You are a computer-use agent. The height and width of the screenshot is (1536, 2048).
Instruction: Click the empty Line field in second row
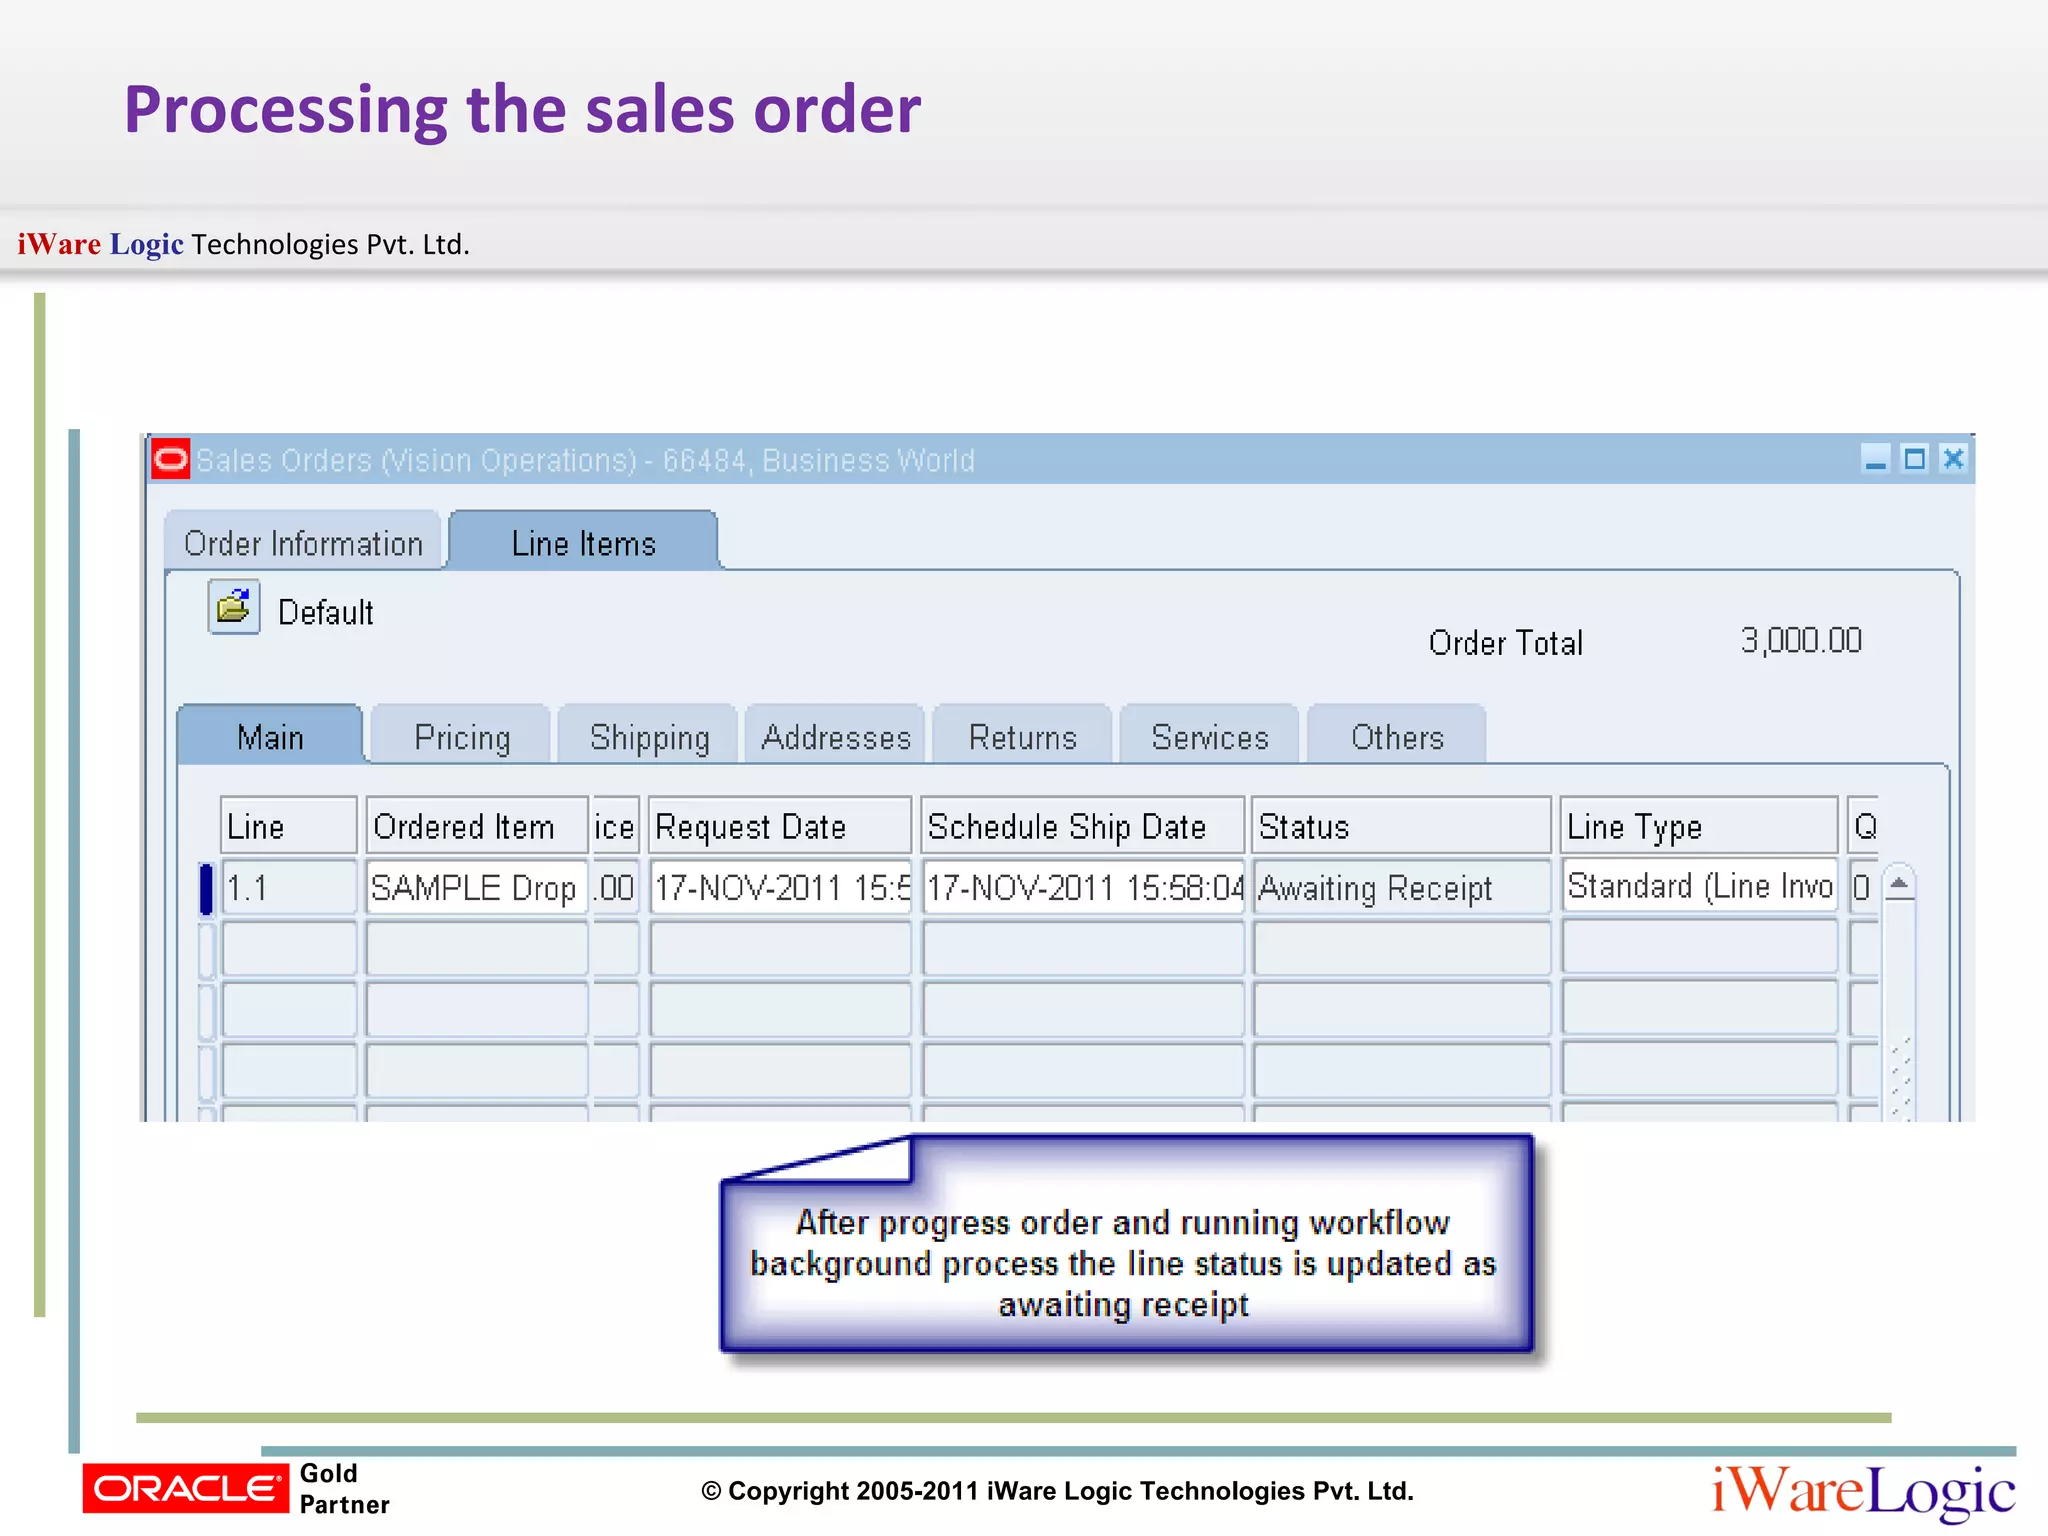pyautogui.click(x=289, y=948)
